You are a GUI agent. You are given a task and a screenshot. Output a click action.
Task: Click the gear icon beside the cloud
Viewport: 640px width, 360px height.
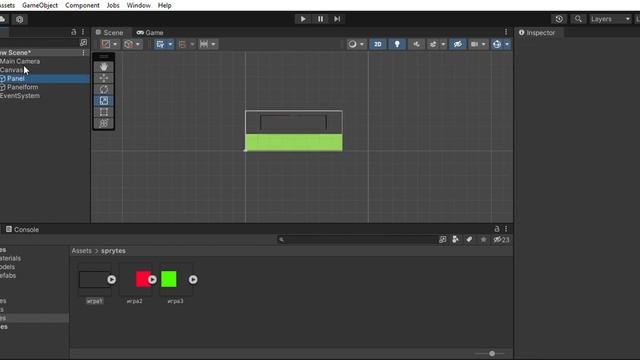point(19,19)
